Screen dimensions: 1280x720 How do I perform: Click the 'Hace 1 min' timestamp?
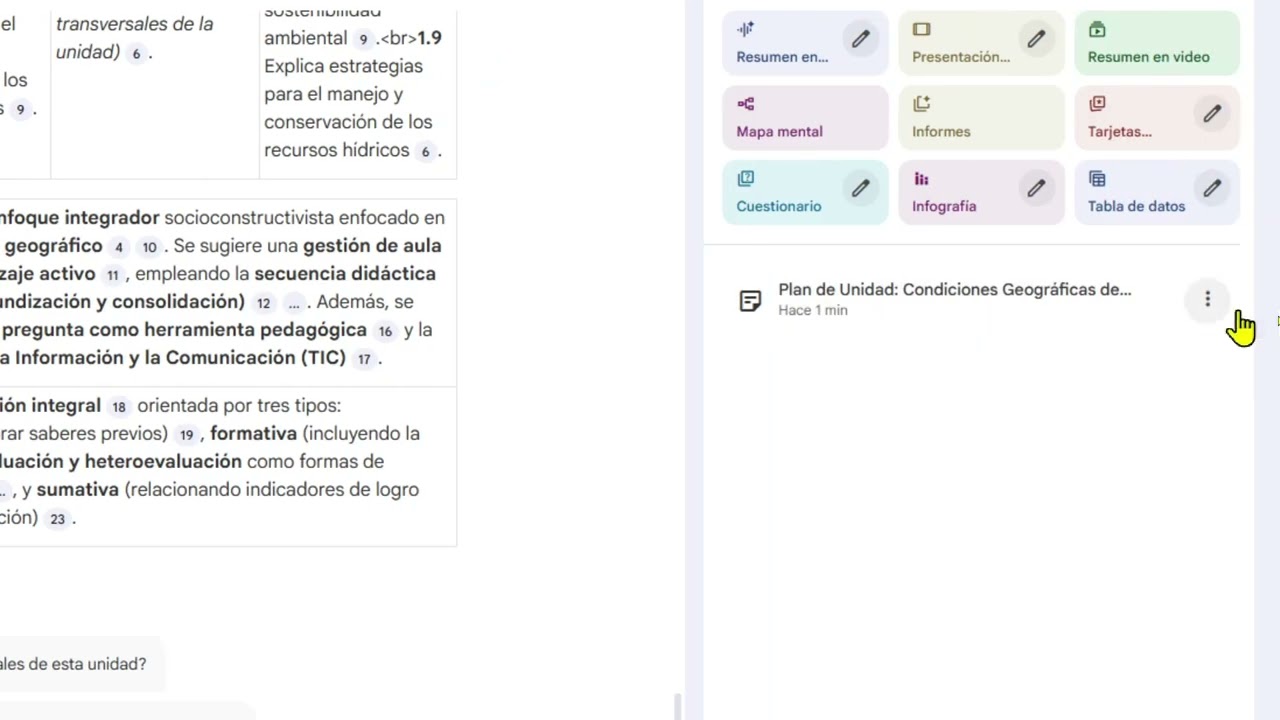point(813,311)
